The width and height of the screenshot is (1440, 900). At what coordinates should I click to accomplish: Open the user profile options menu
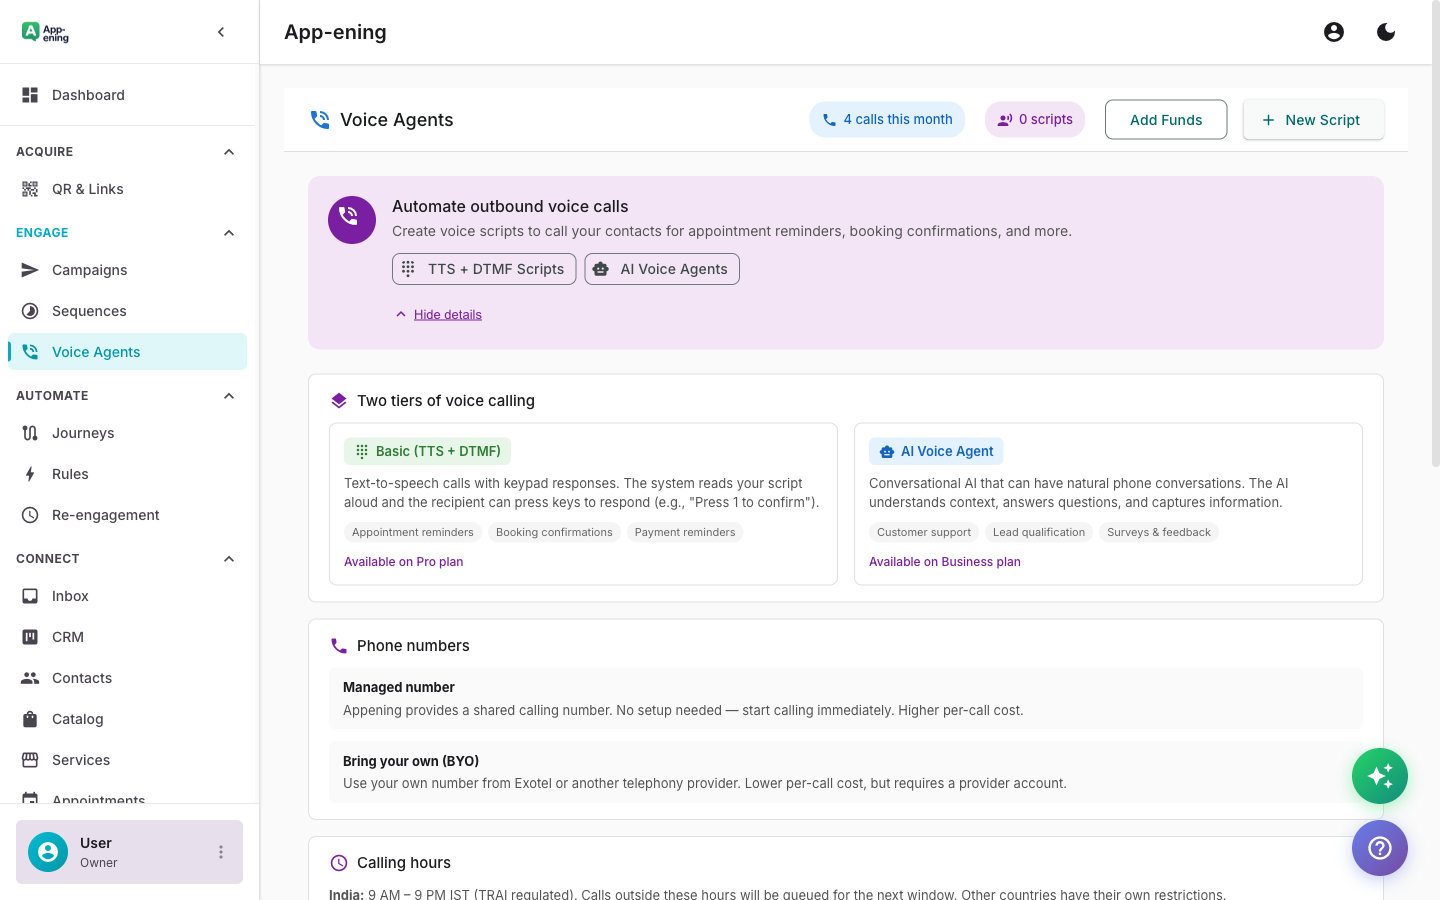click(221, 852)
